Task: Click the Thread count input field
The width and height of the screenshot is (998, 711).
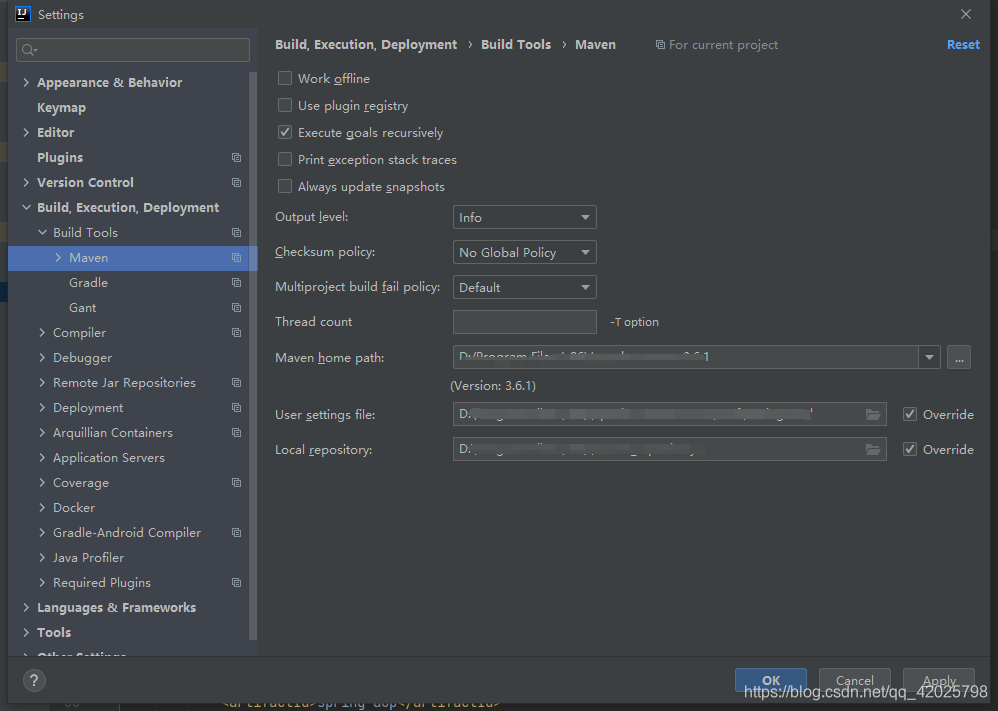Action: coord(524,321)
